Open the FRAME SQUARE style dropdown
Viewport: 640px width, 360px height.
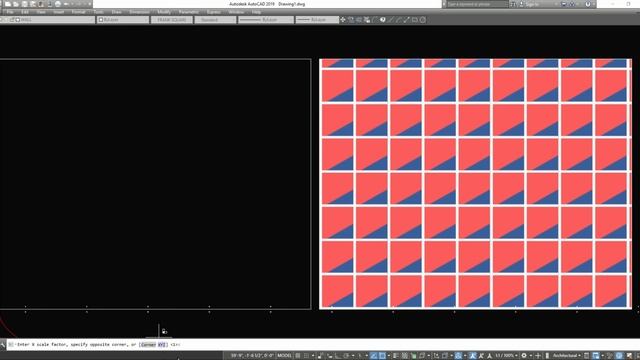pos(171,20)
